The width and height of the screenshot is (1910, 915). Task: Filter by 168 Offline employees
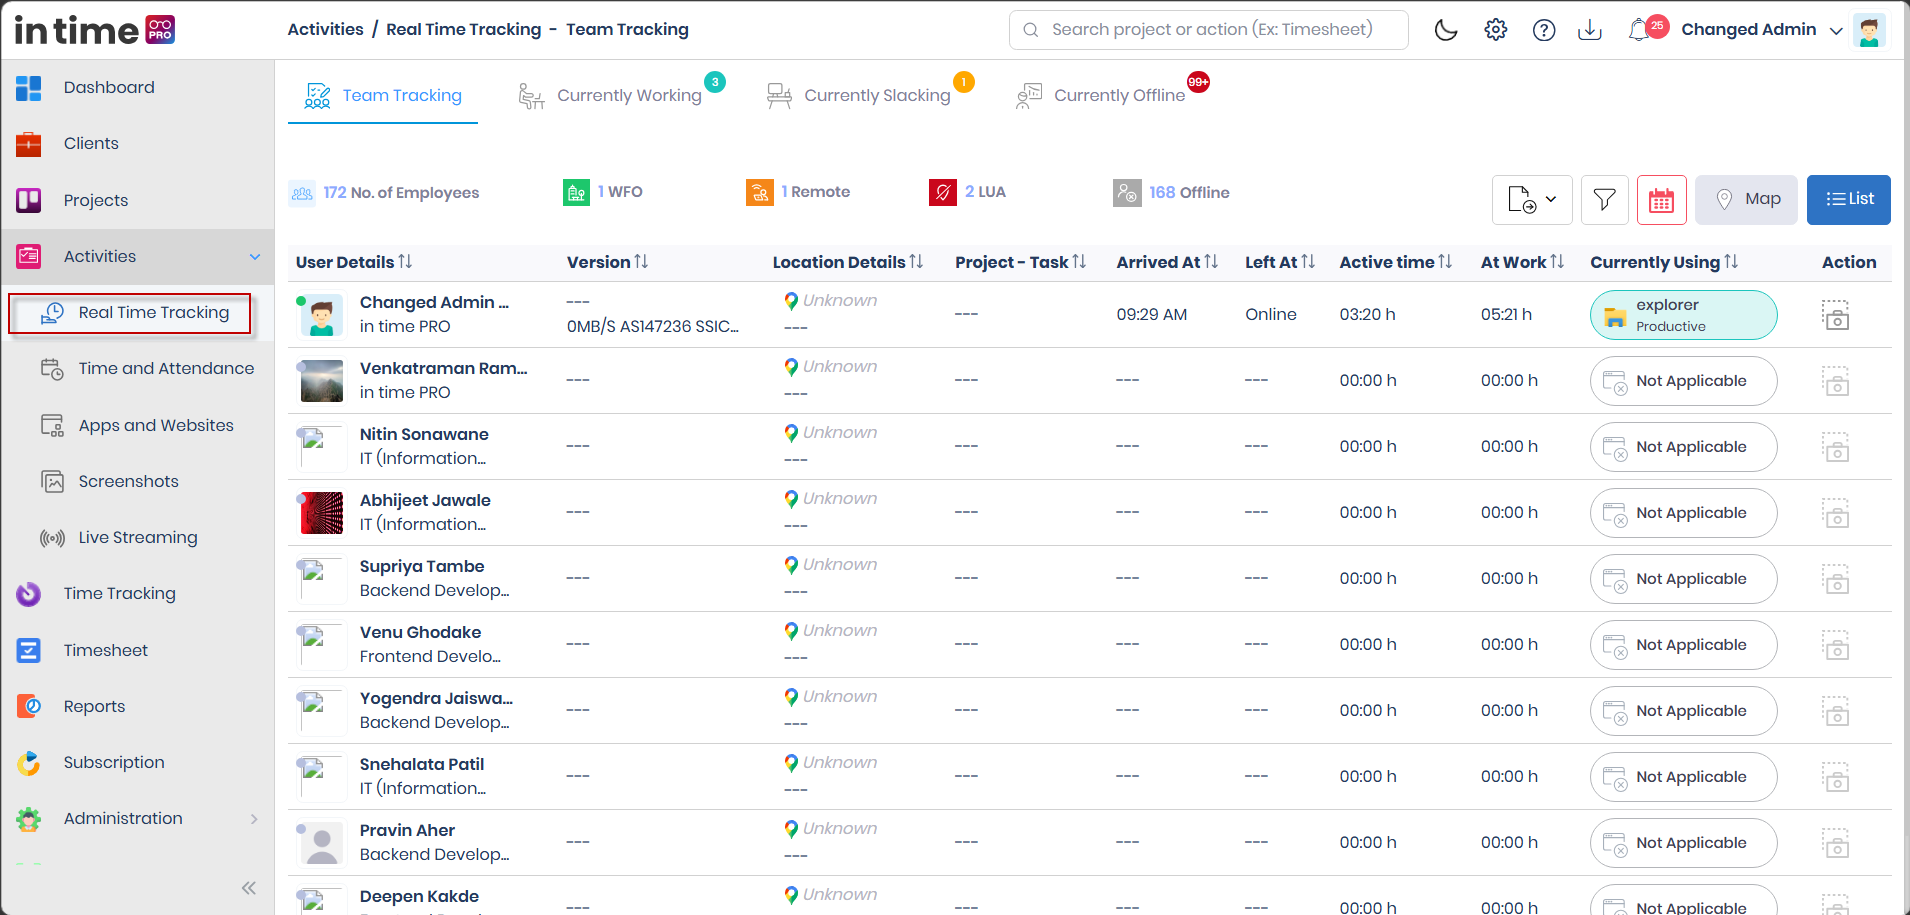(1172, 193)
